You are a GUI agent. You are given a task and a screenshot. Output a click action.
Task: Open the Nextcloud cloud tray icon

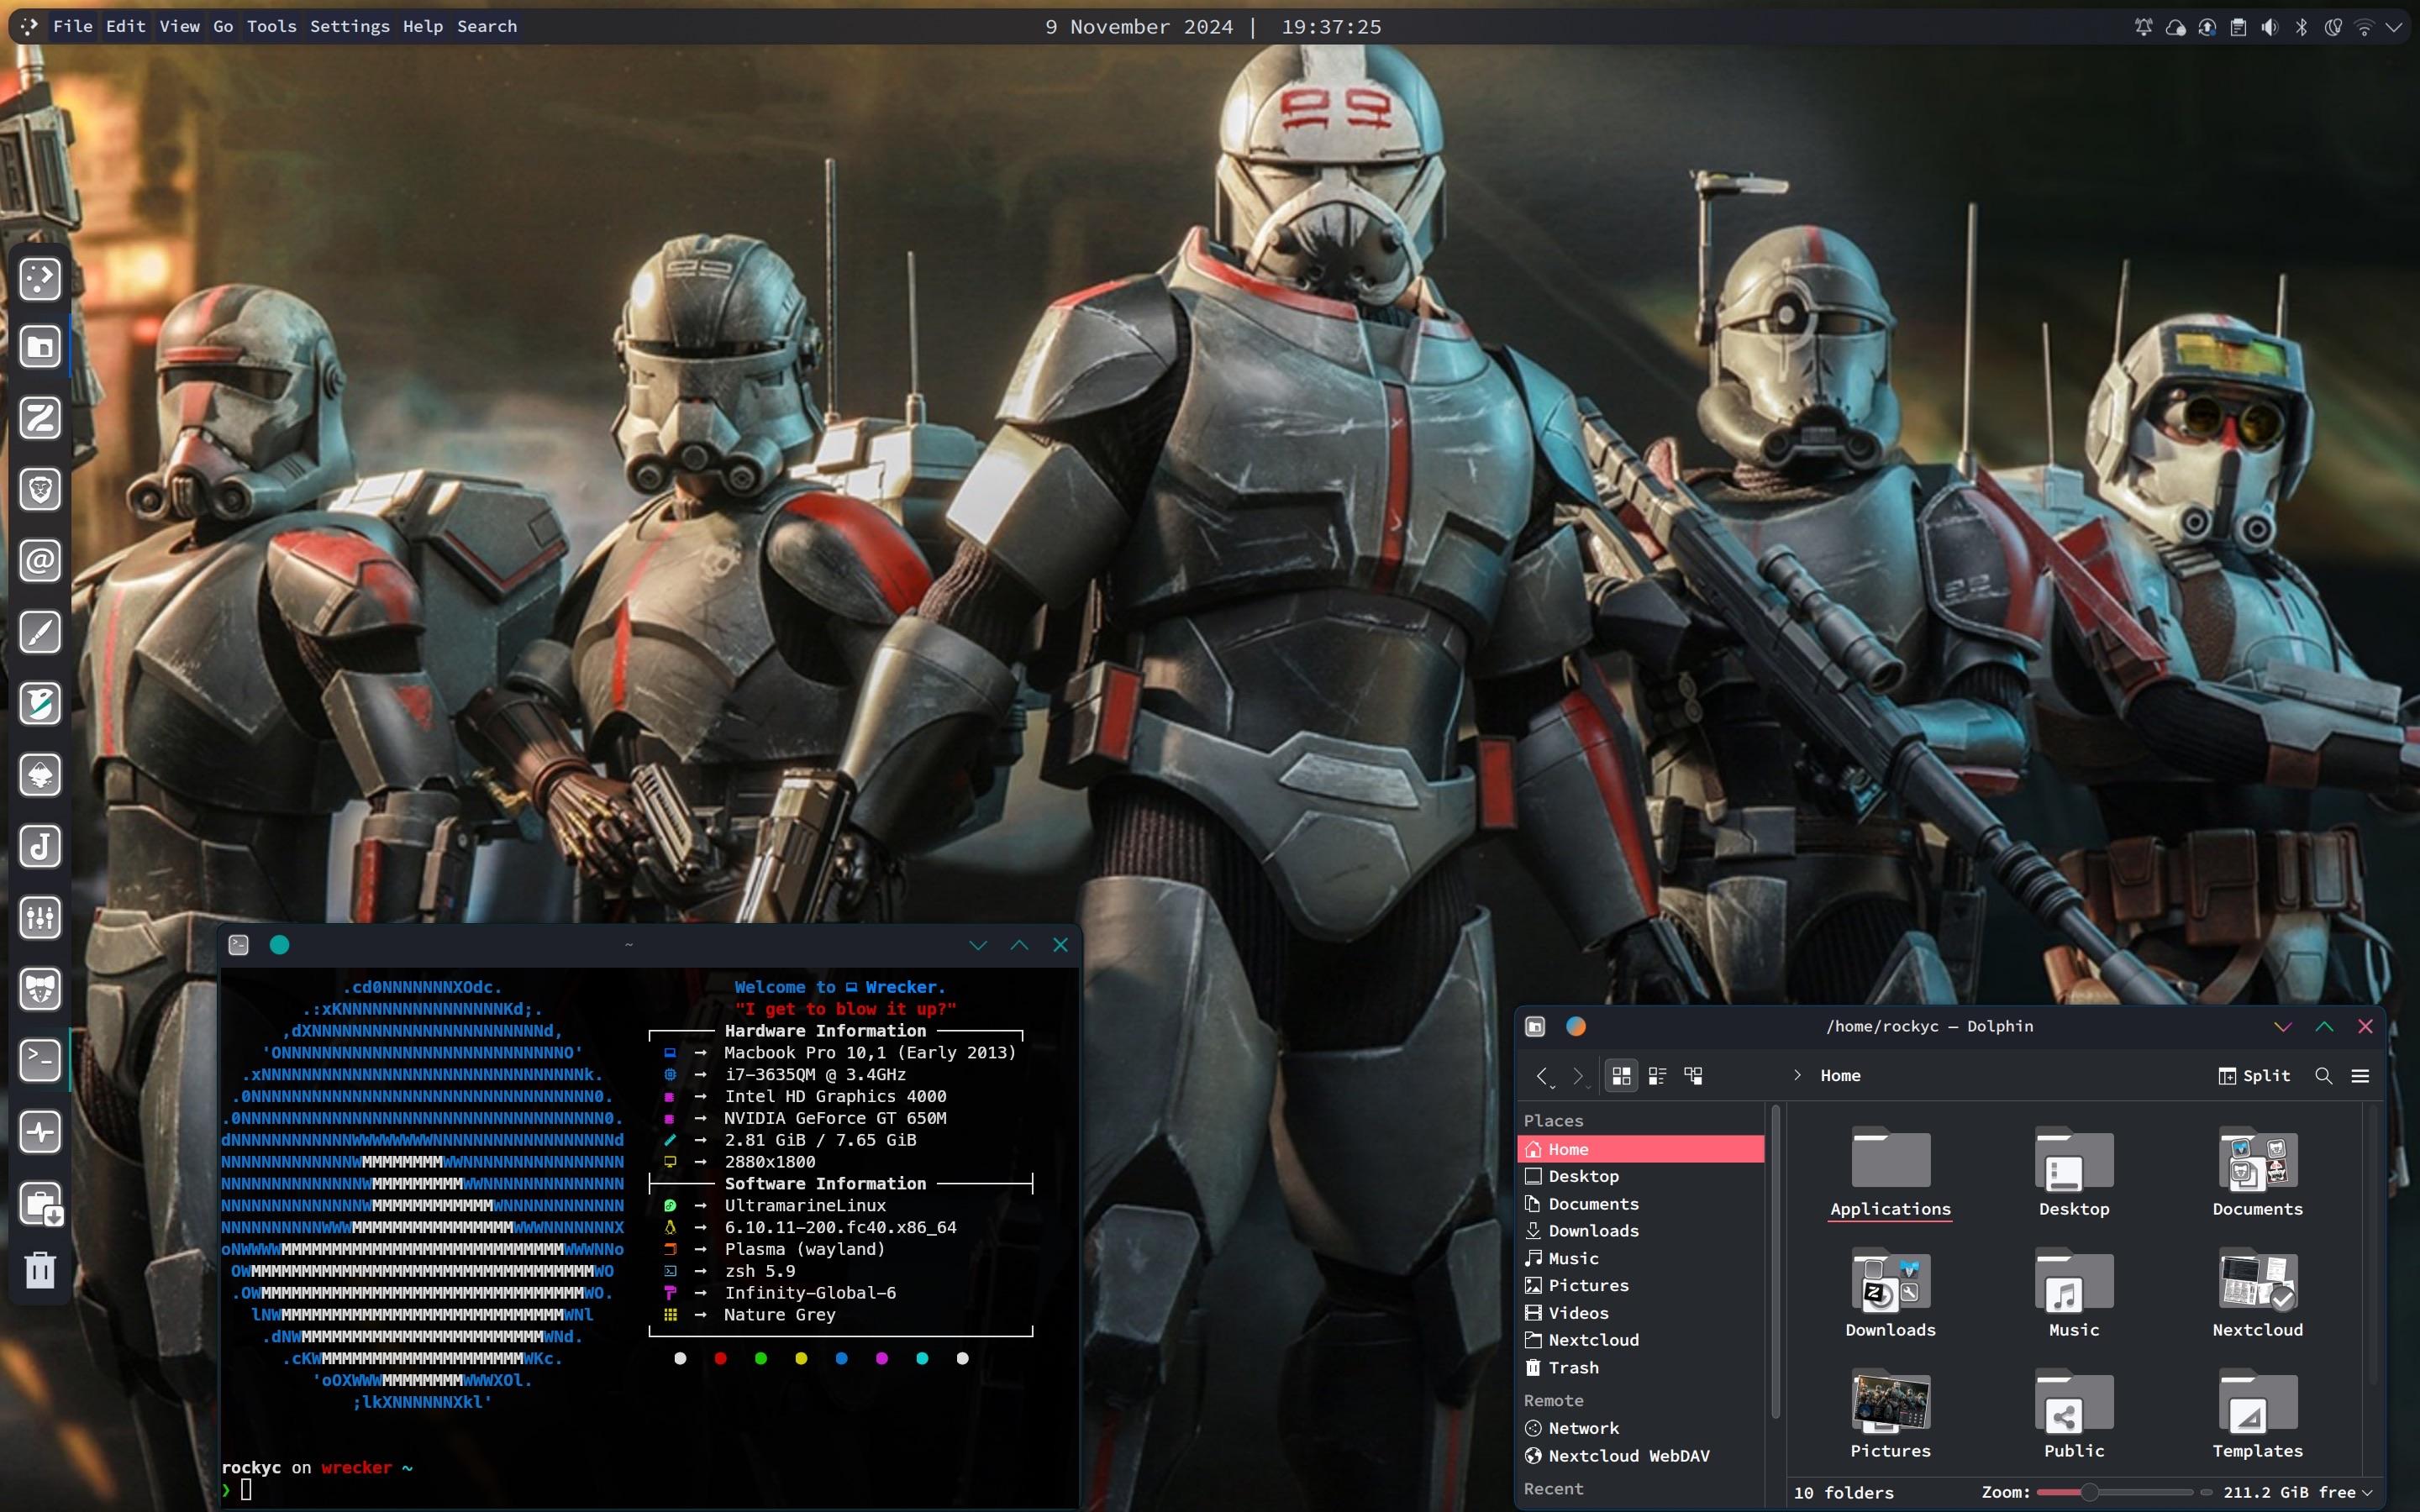click(x=2175, y=27)
